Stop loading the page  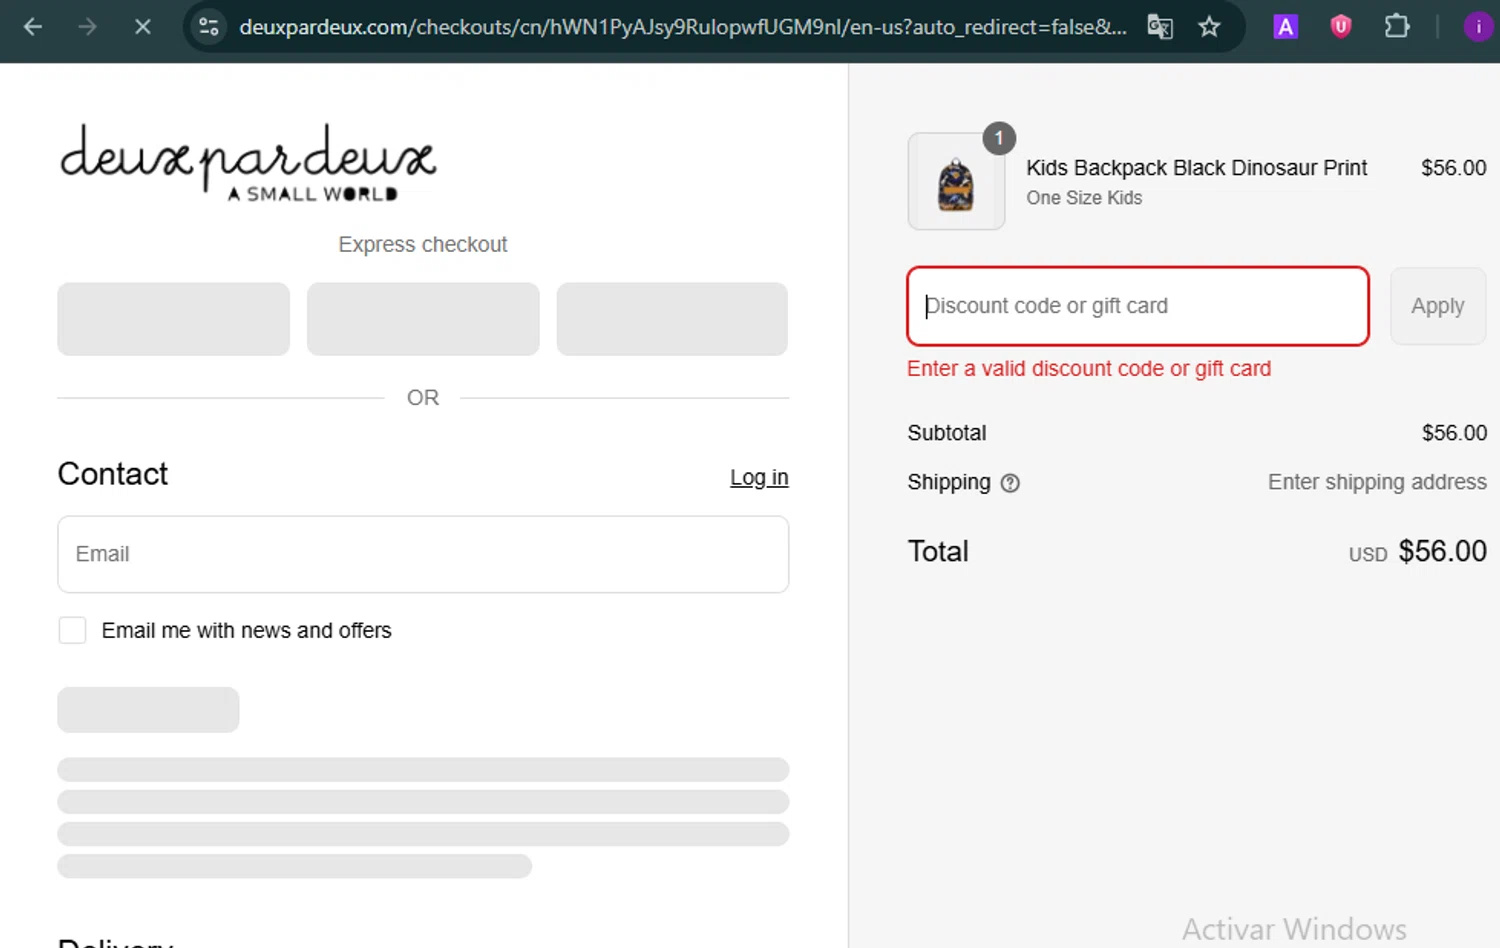click(142, 27)
